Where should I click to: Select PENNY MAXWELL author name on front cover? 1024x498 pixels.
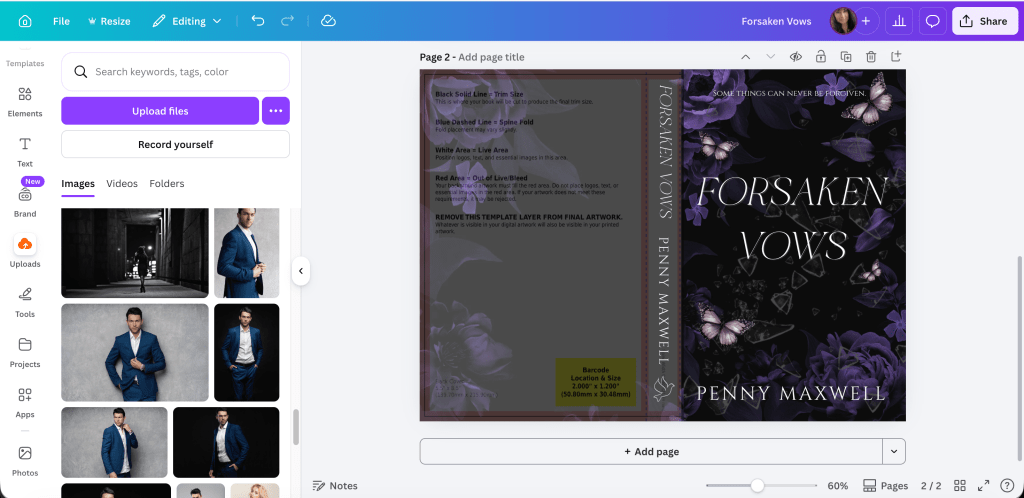[791, 394]
